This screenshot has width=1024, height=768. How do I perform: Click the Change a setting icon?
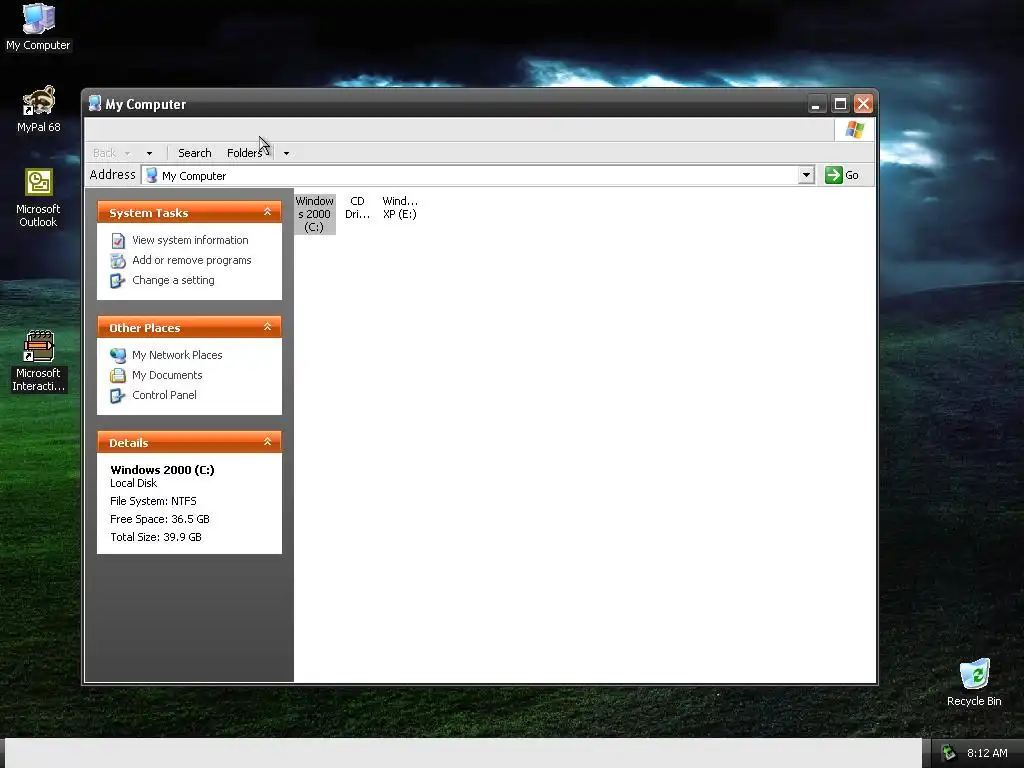(x=118, y=281)
